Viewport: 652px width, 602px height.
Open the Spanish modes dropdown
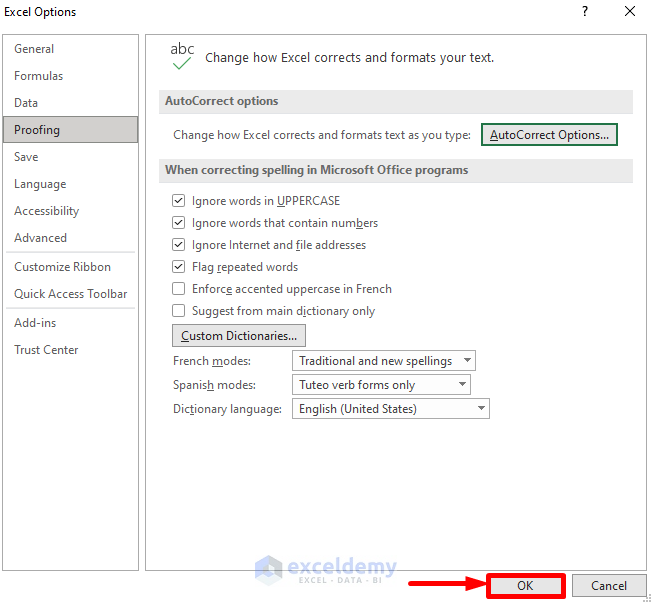point(381,385)
